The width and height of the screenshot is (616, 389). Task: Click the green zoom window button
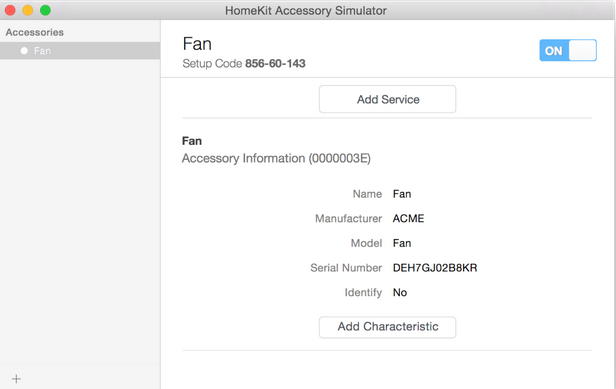[45, 10]
